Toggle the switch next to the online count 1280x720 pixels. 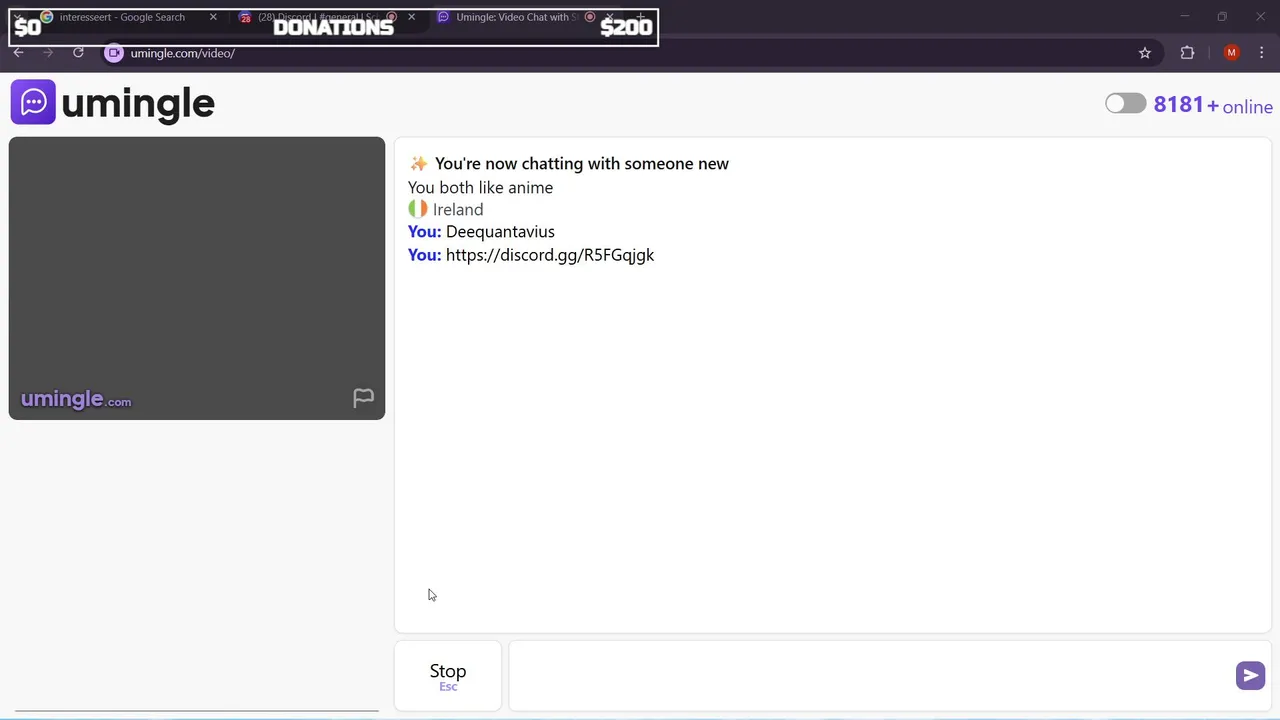click(x=1125, y=104)
